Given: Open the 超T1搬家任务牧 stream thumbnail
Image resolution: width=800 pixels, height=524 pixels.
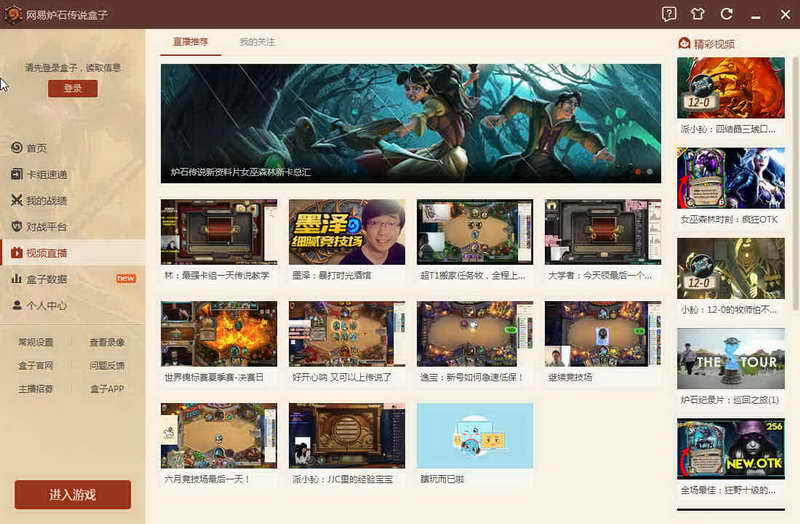Looking at the screenshot, I should click(475, 232).
